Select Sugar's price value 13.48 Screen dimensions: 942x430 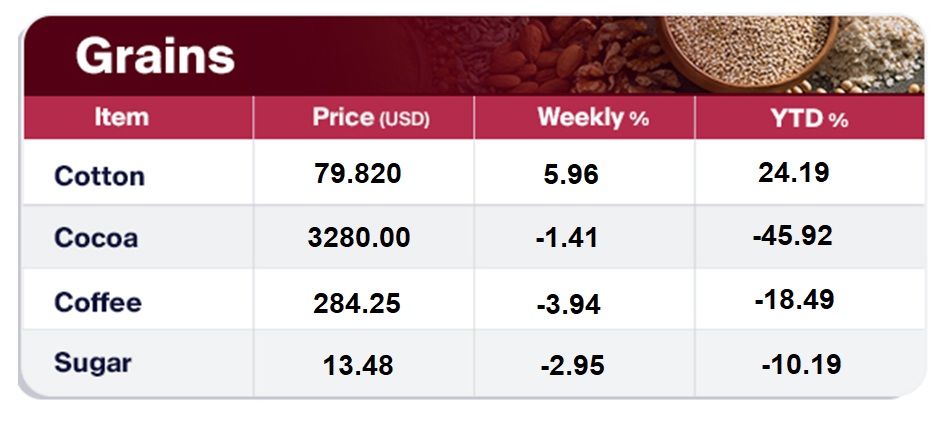(358, 365)
